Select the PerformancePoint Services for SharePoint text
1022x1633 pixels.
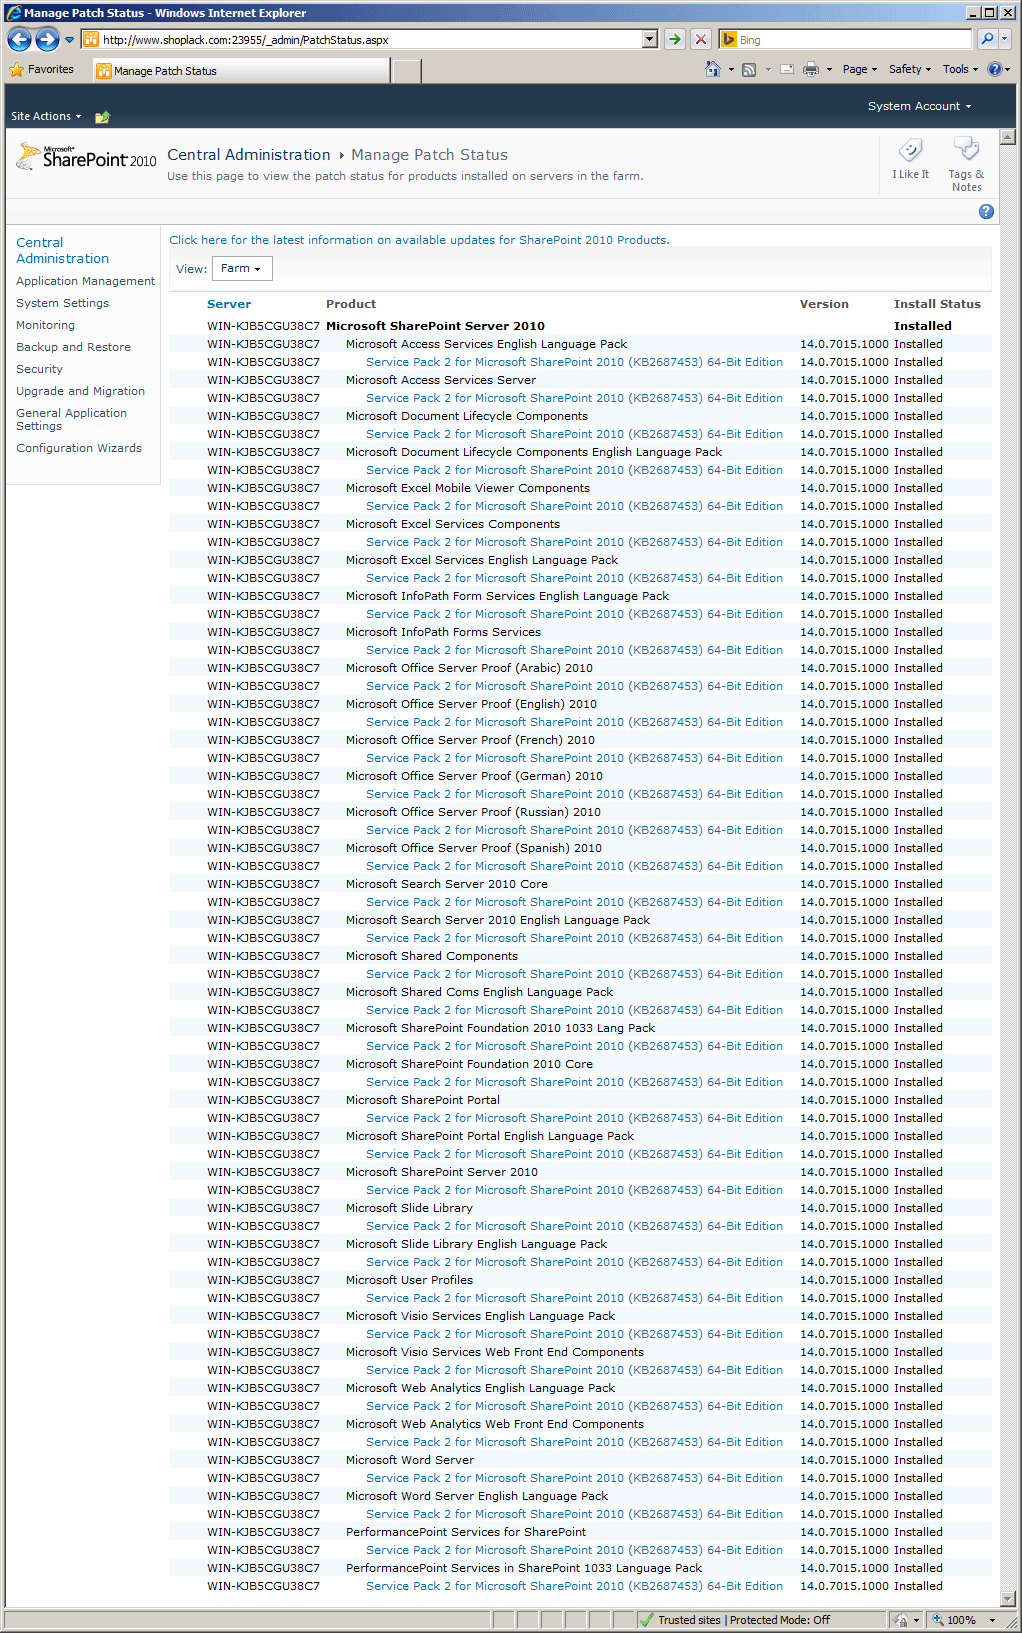466,1532
